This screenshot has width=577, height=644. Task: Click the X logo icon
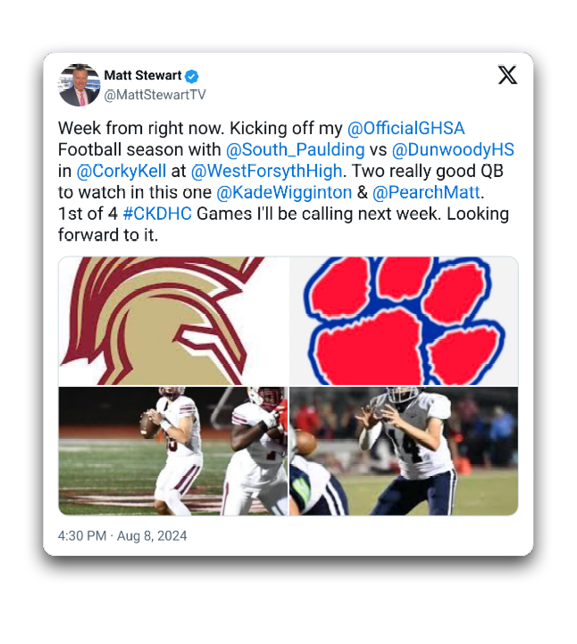(507, 75)
